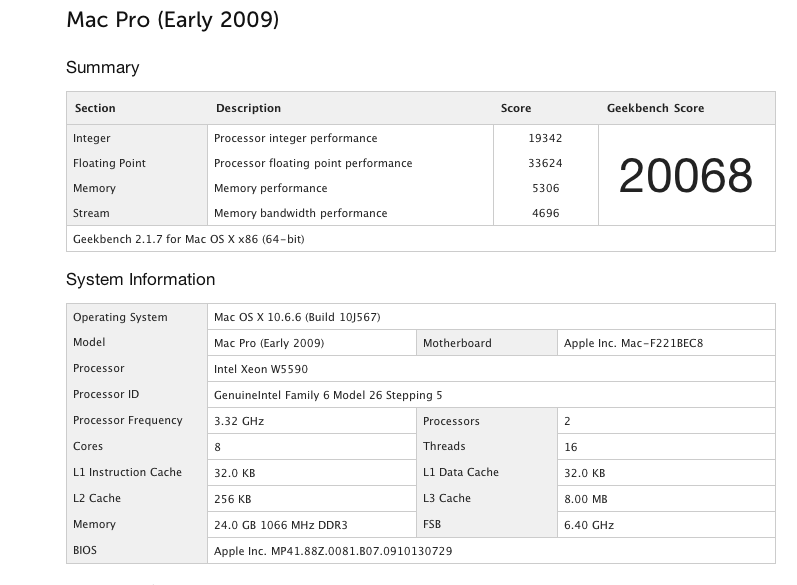Select the integer score 19342
The width and height of the screenshot is (797, 585).
pos(545,138)
